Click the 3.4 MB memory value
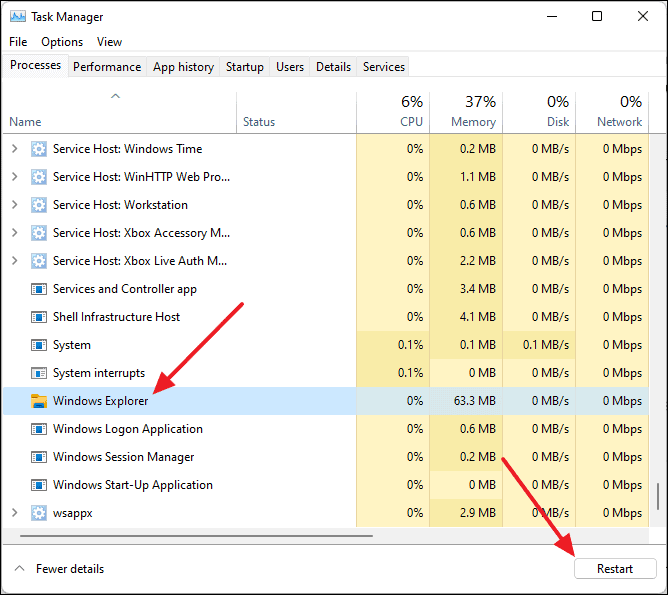The image size is (668, 595). point(478,289)
